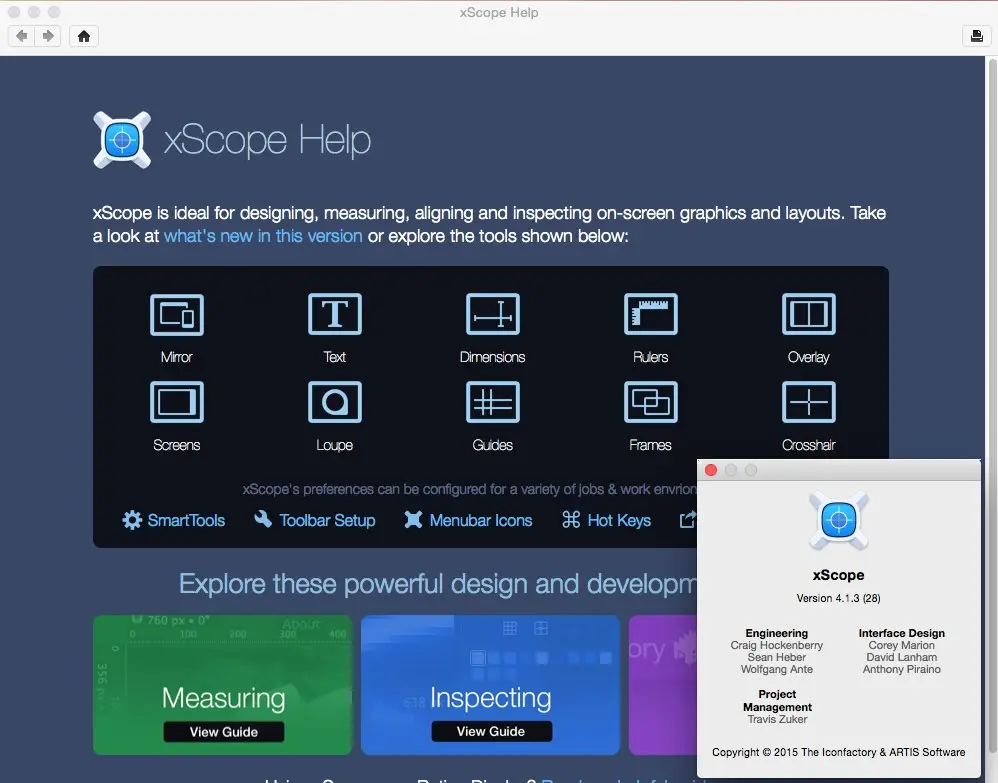Click Travis Zuker in Project Management credits
Viewport: 998px width, 783px height.
pos(777,719)
